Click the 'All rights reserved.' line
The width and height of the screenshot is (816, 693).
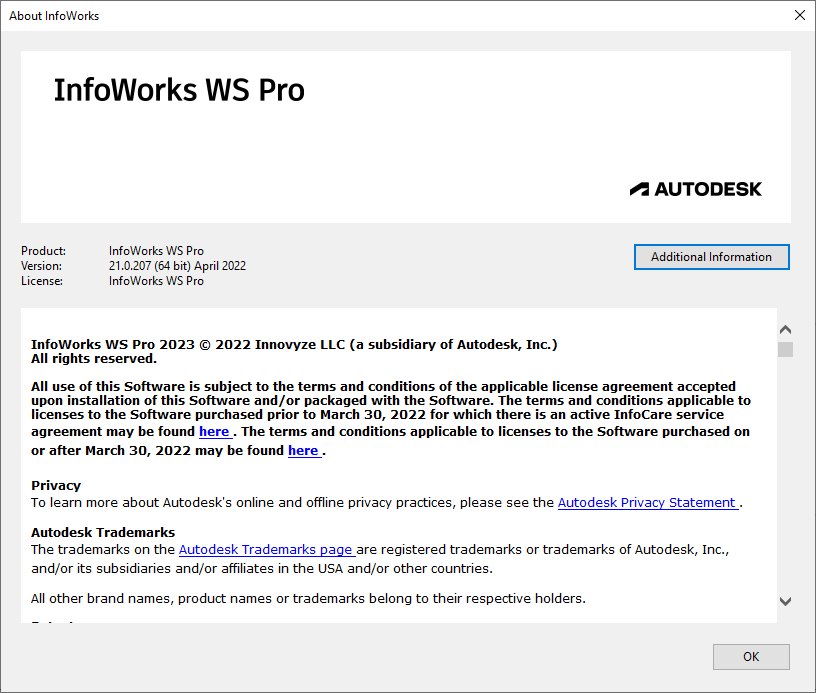tap(94, 358)
